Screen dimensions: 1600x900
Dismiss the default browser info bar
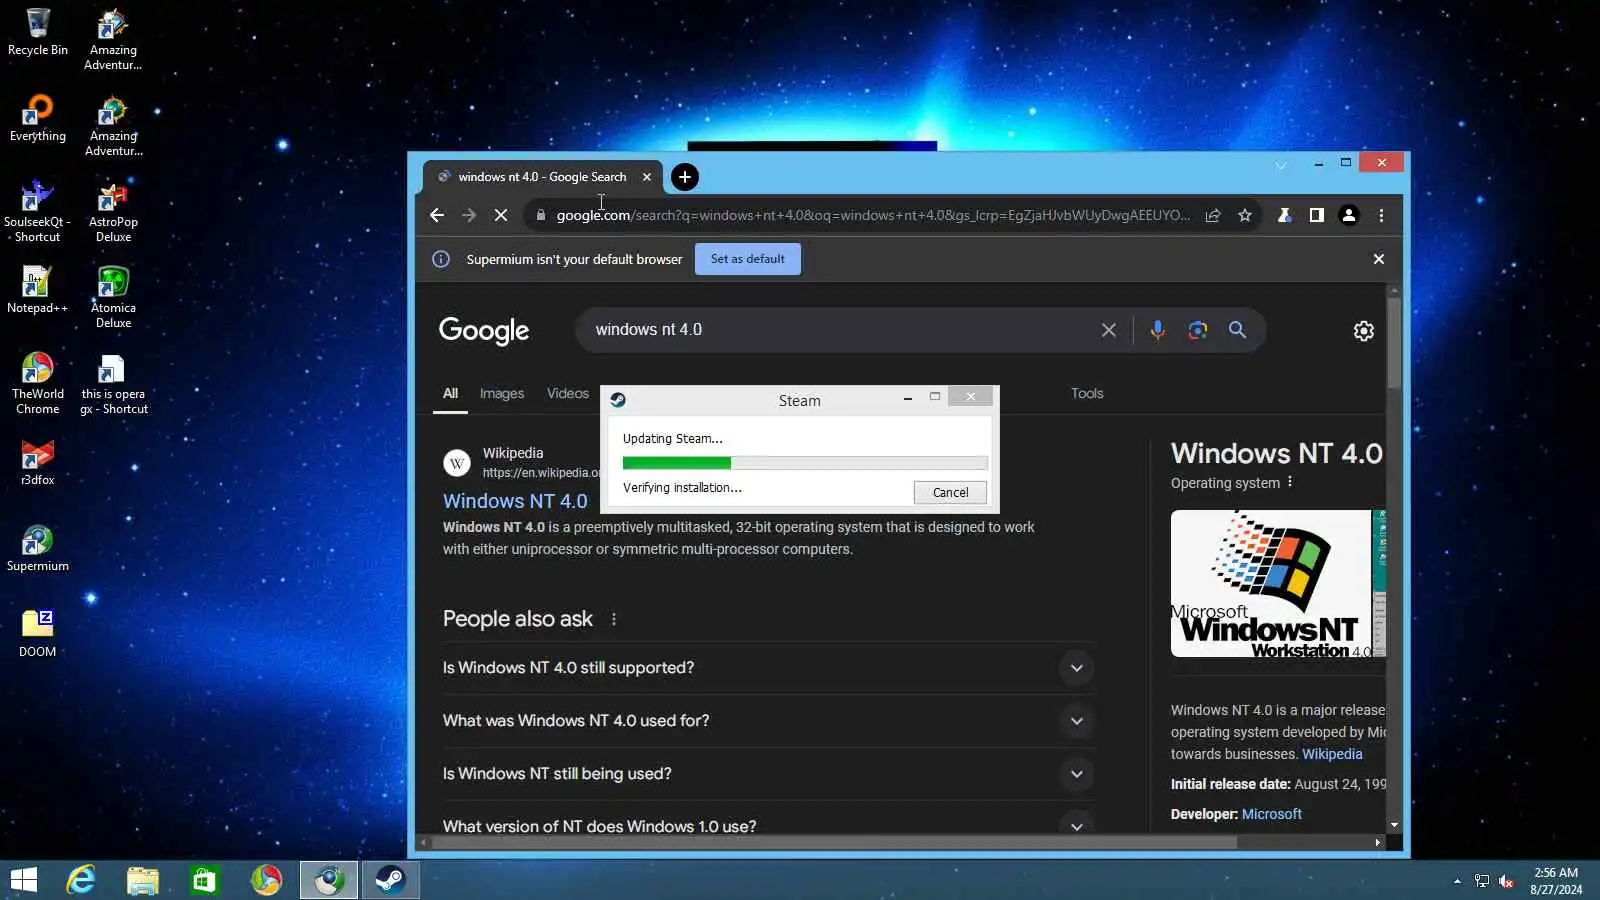click(x=1379, y=259)
